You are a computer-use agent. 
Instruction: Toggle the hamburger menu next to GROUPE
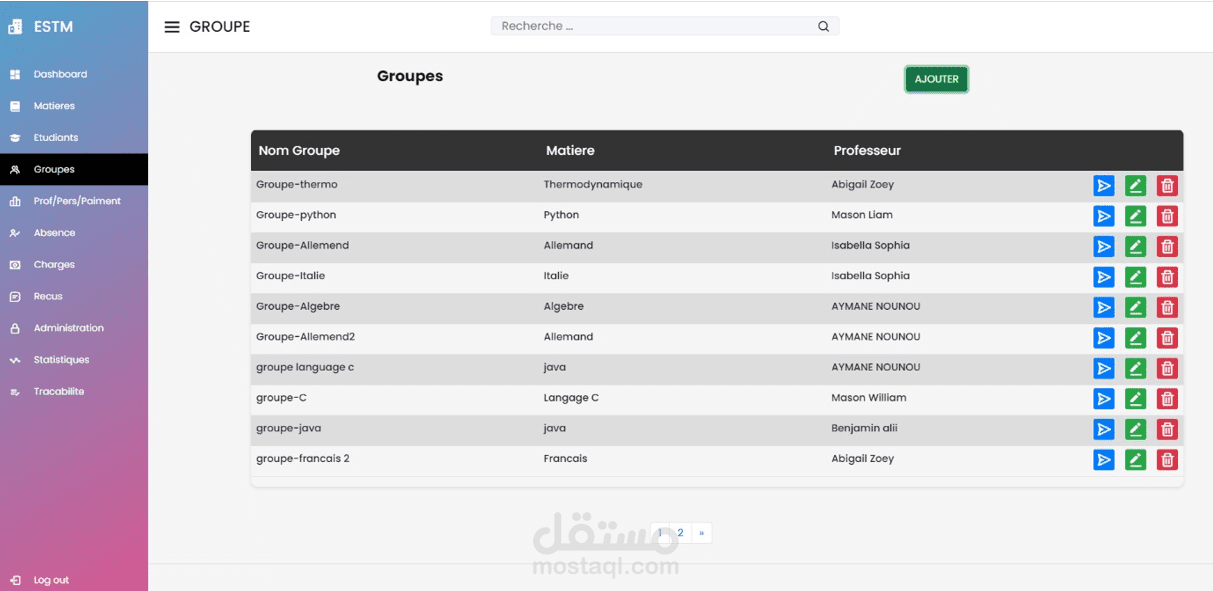(x=172, y=27)
